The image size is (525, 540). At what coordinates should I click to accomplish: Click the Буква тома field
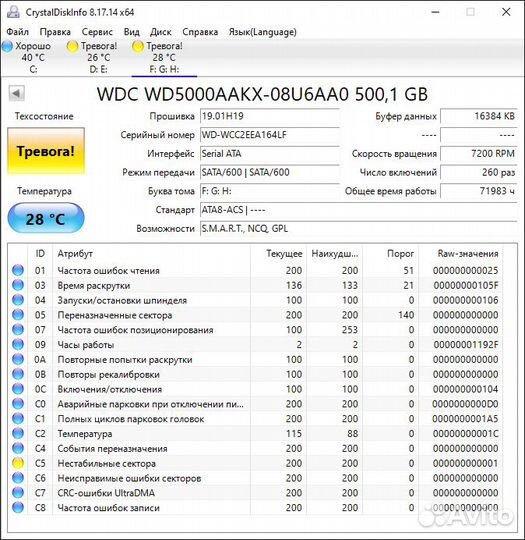tap(270, 191)
